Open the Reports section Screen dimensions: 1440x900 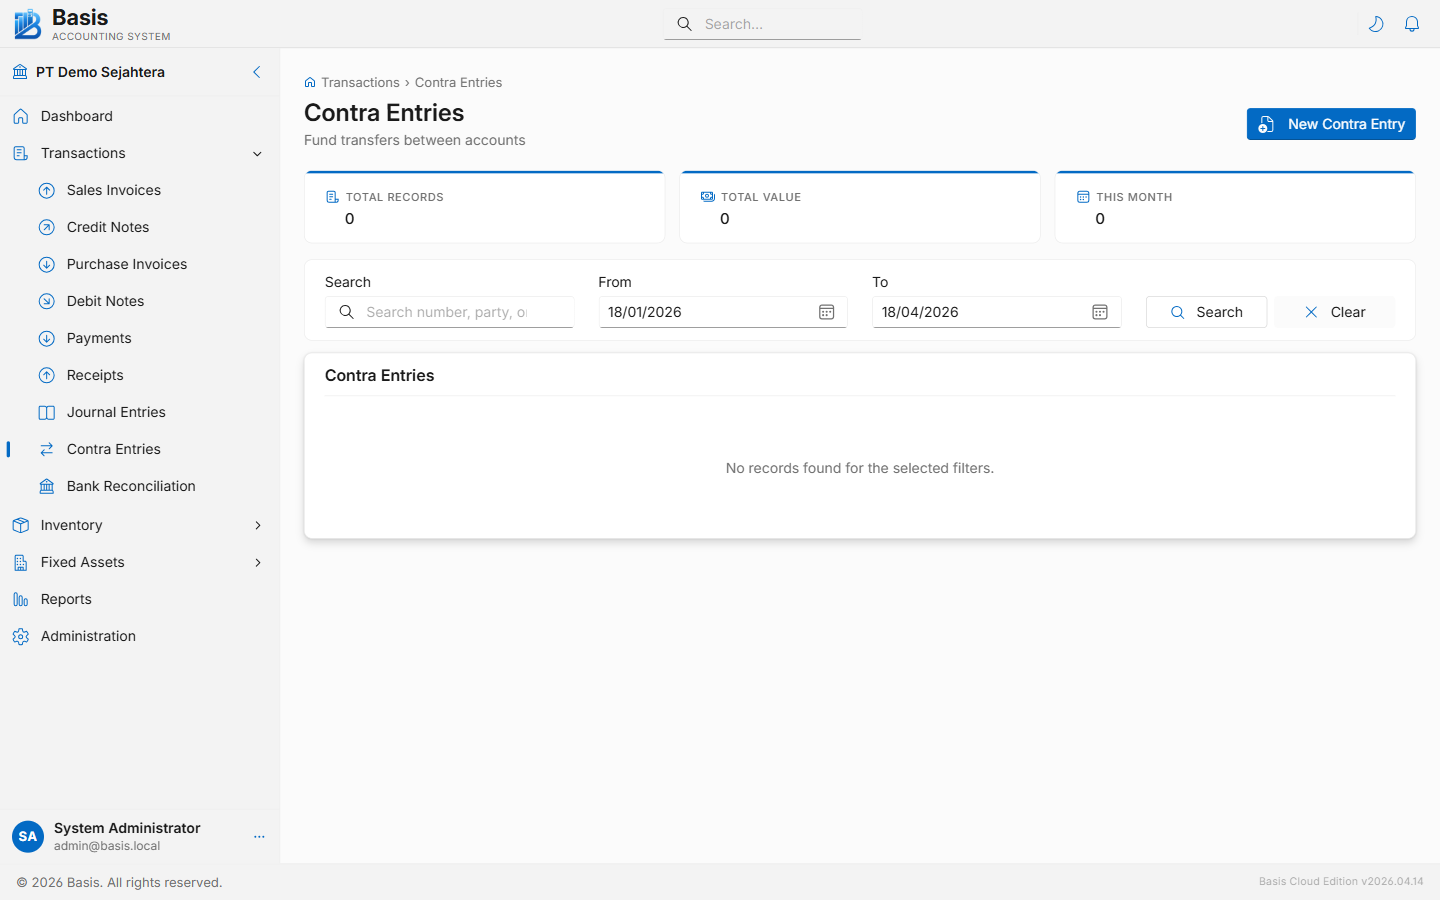66,599
